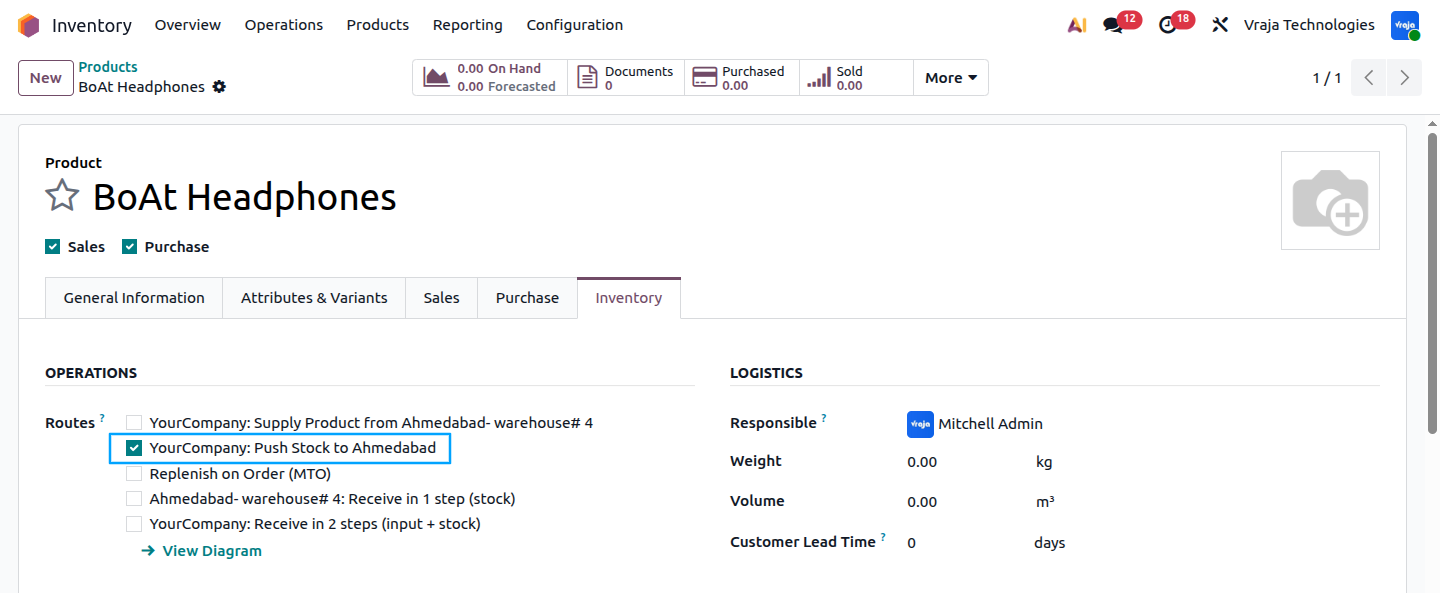1440x593 pixels.
Task: Go to previous record arrow
Action: (x=1369, y=77)
